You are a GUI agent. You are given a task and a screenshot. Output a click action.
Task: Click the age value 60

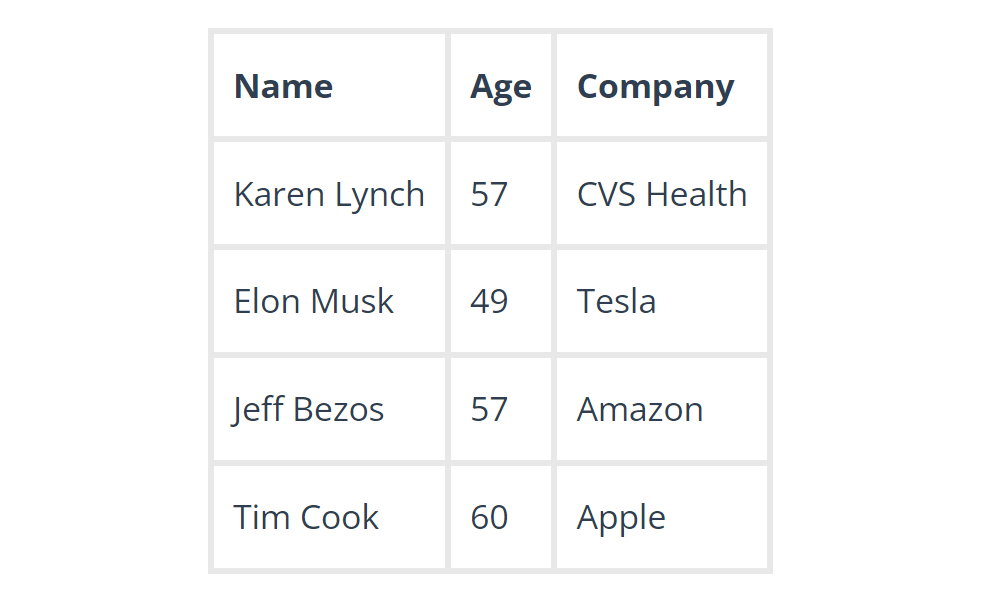489,518
